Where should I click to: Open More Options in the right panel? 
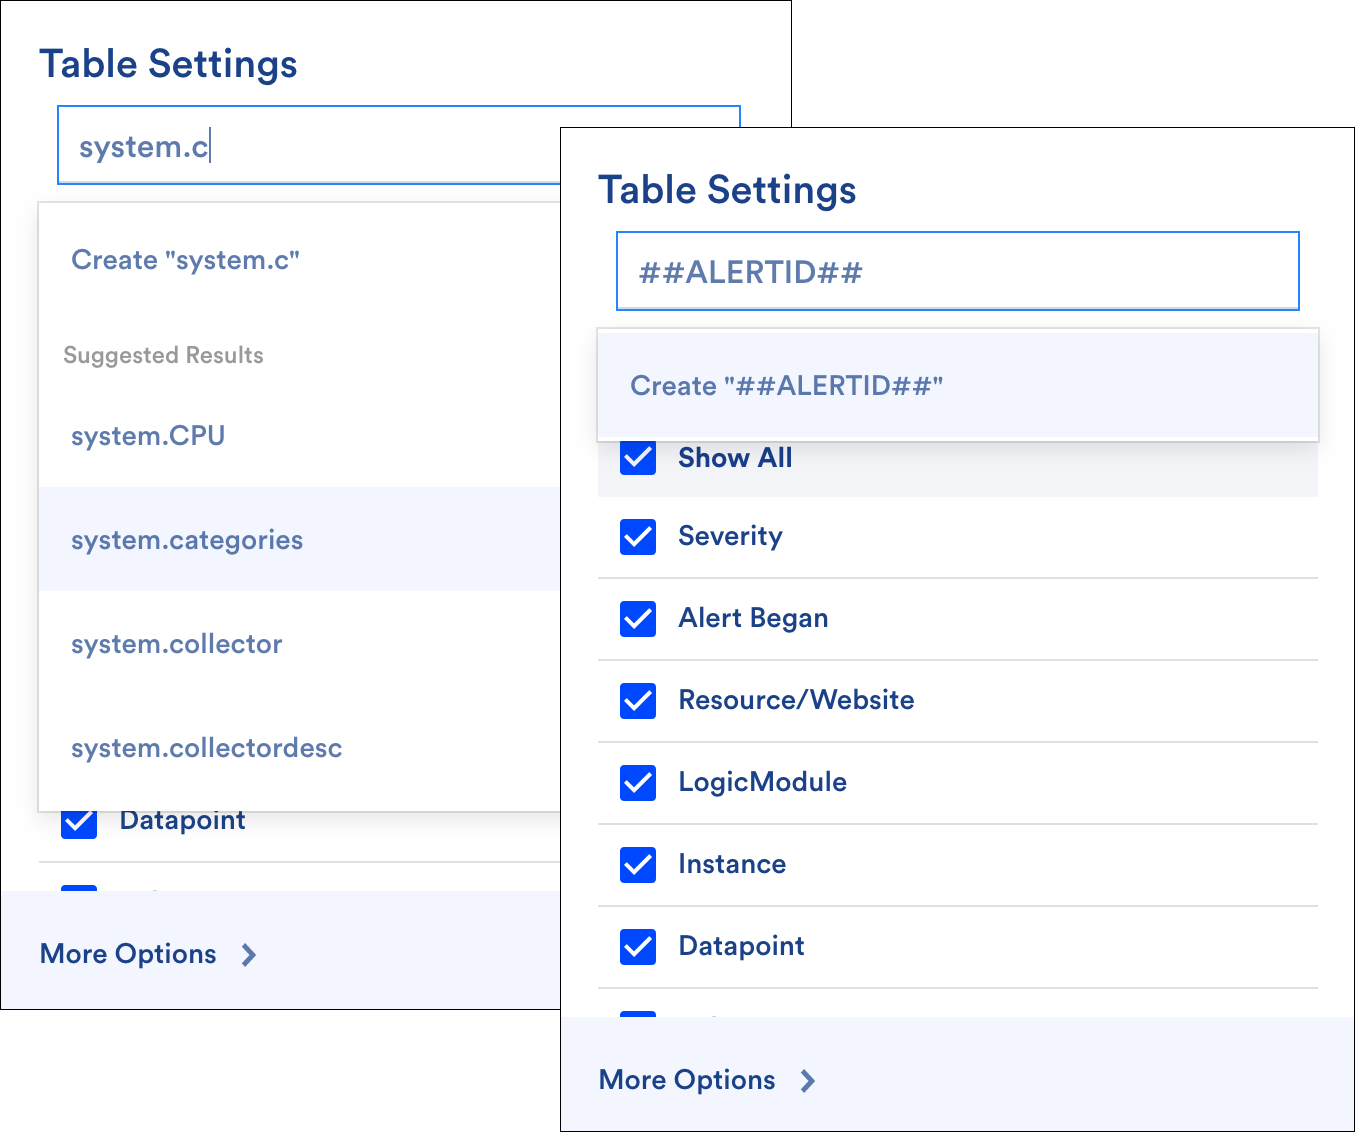tap(687, 1080)
